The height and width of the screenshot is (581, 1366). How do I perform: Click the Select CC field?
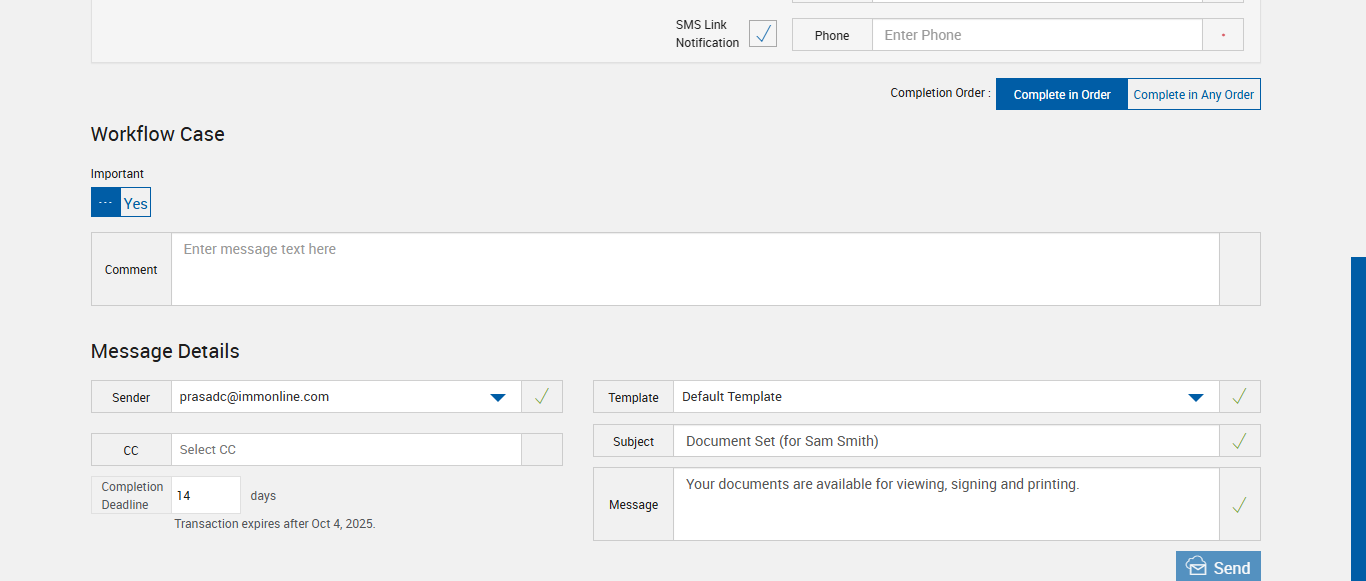click(x=346, y=450)
